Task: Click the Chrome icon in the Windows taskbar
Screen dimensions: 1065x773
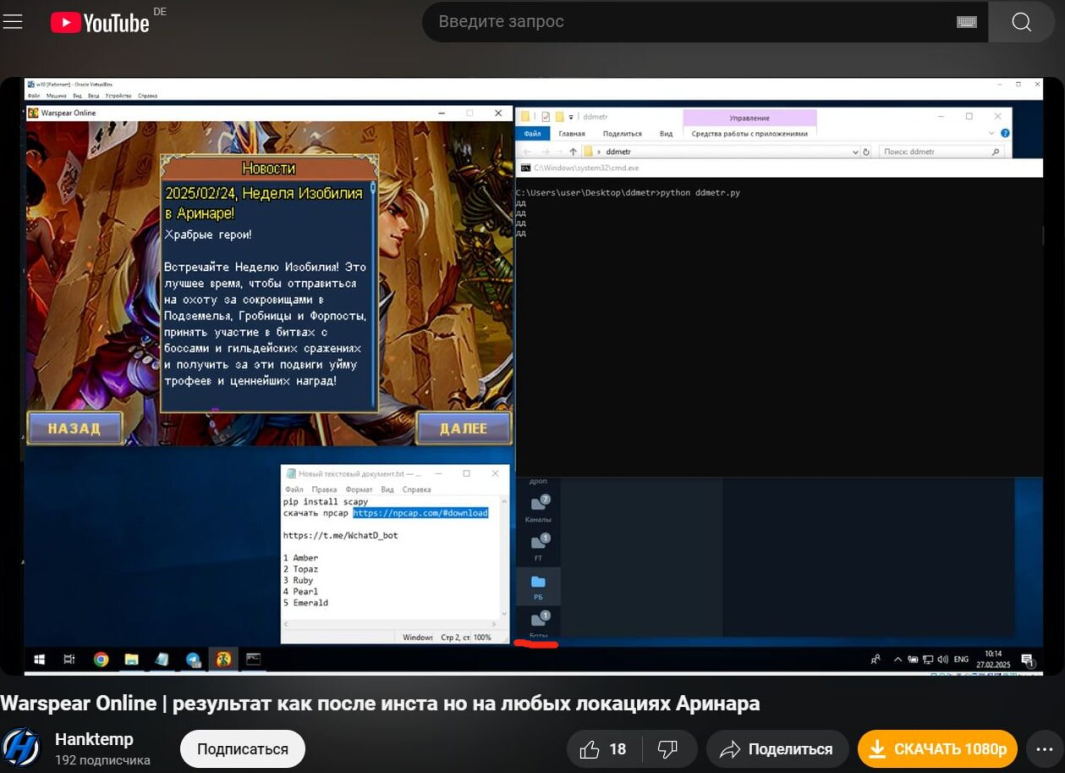Action: pos(101,659)
